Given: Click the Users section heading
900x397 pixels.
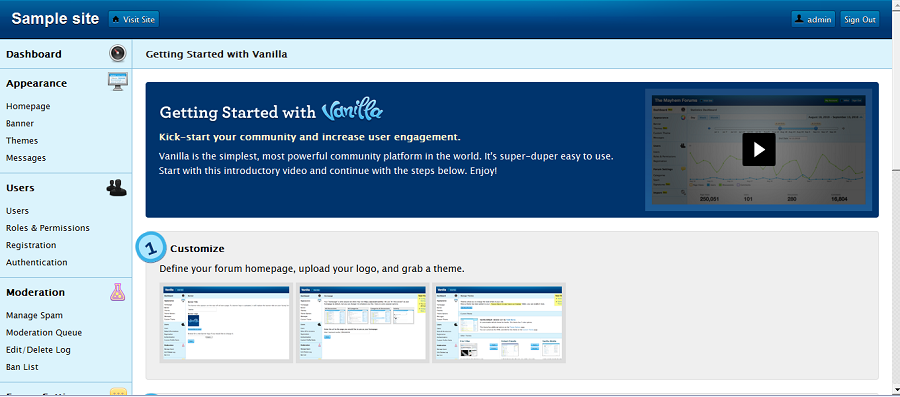Looking at the screenshot, I should 20,188.
